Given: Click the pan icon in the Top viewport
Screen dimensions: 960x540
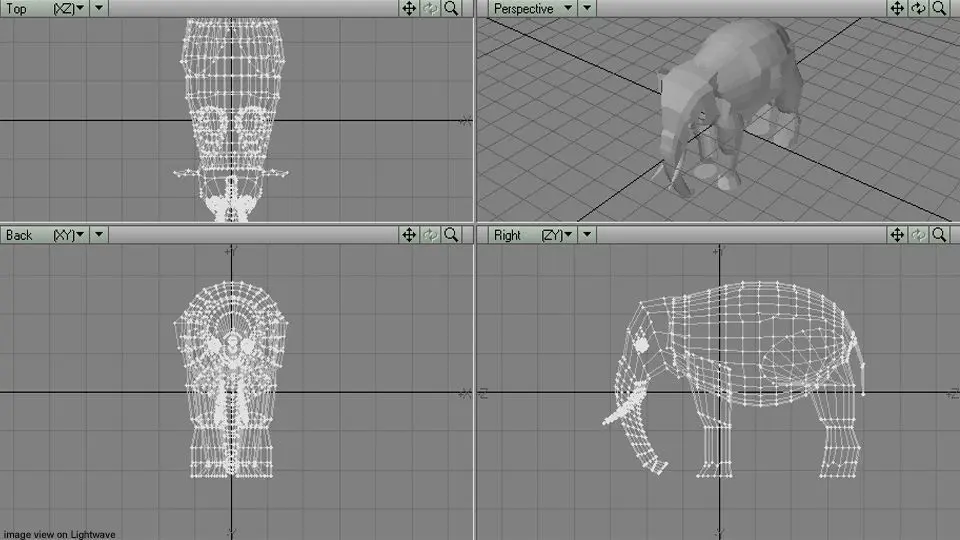Looking at the screenshot, I should 408,9.
